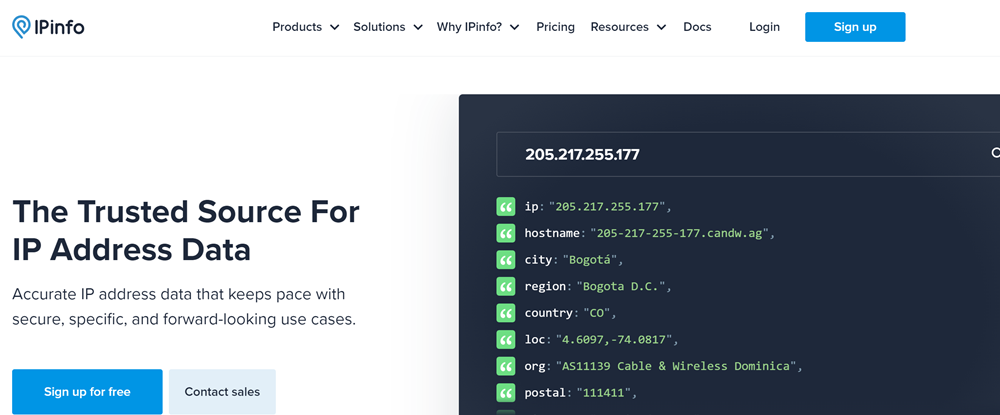Open the Docs page
Screen dimensions: 1000x415
click(697, 27)
